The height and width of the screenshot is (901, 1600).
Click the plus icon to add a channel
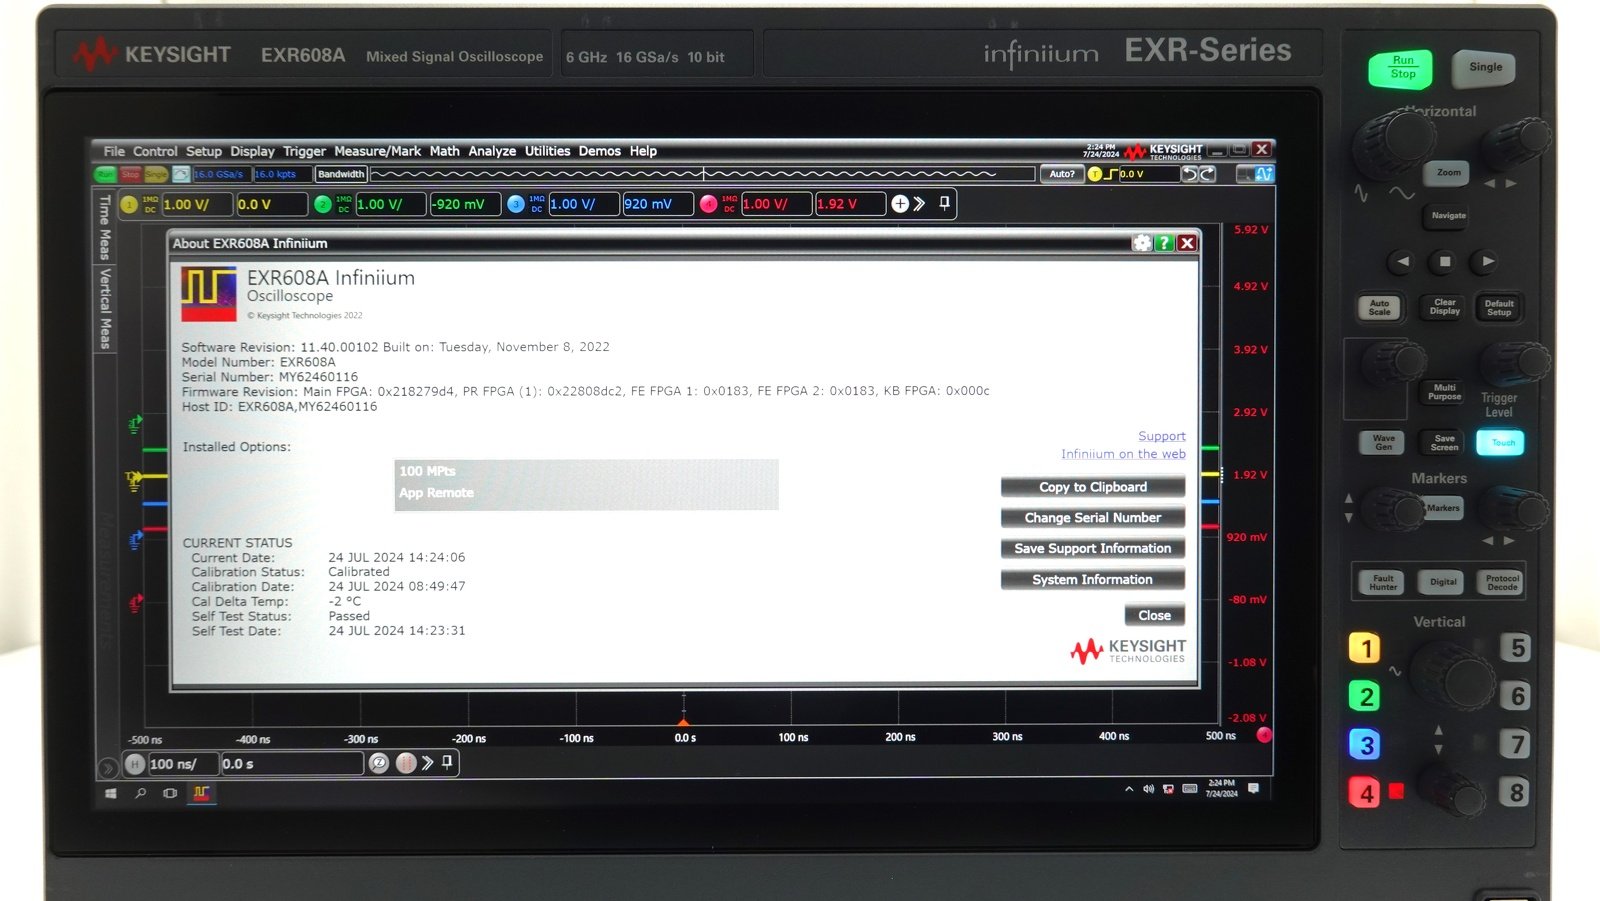point(900,204)
